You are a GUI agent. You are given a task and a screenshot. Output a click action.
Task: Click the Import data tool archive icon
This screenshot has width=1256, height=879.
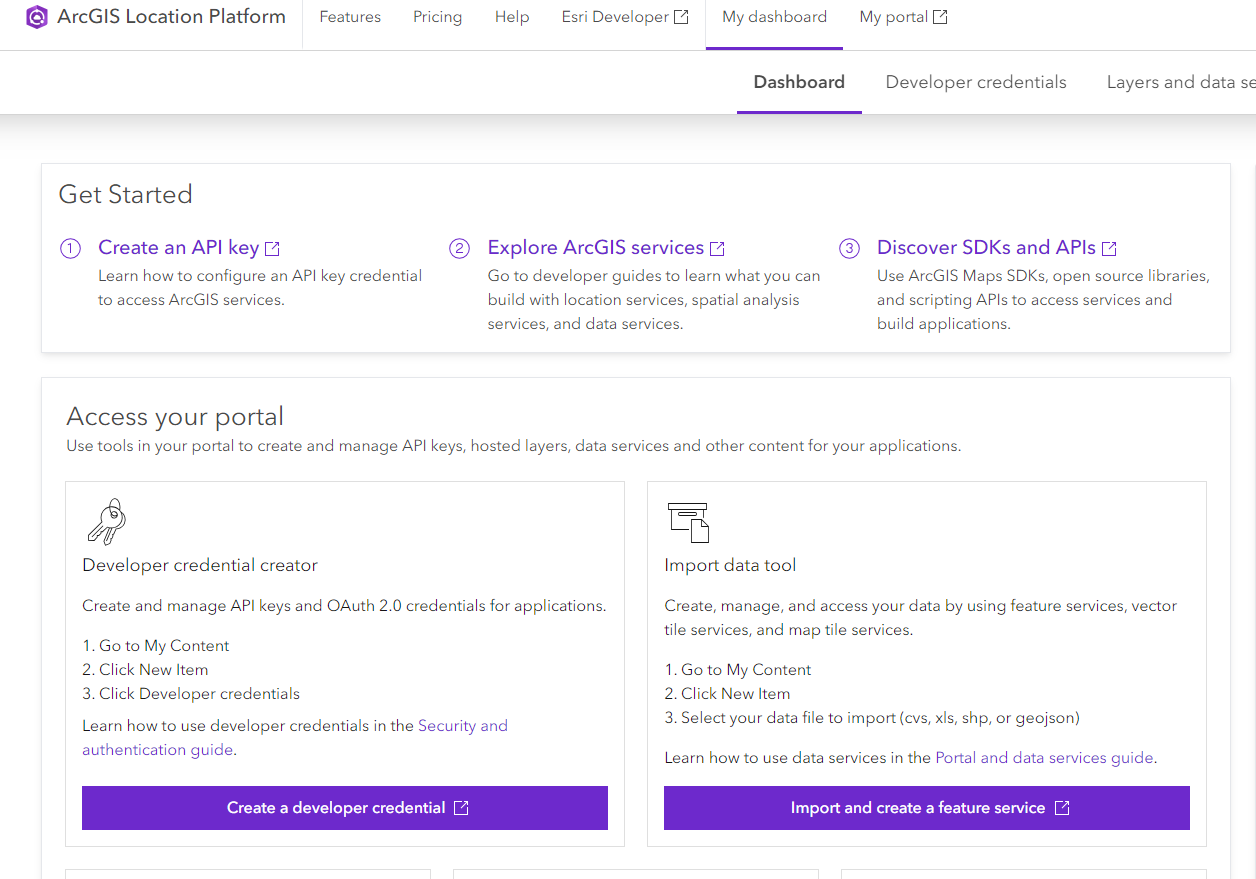(688, 522)
